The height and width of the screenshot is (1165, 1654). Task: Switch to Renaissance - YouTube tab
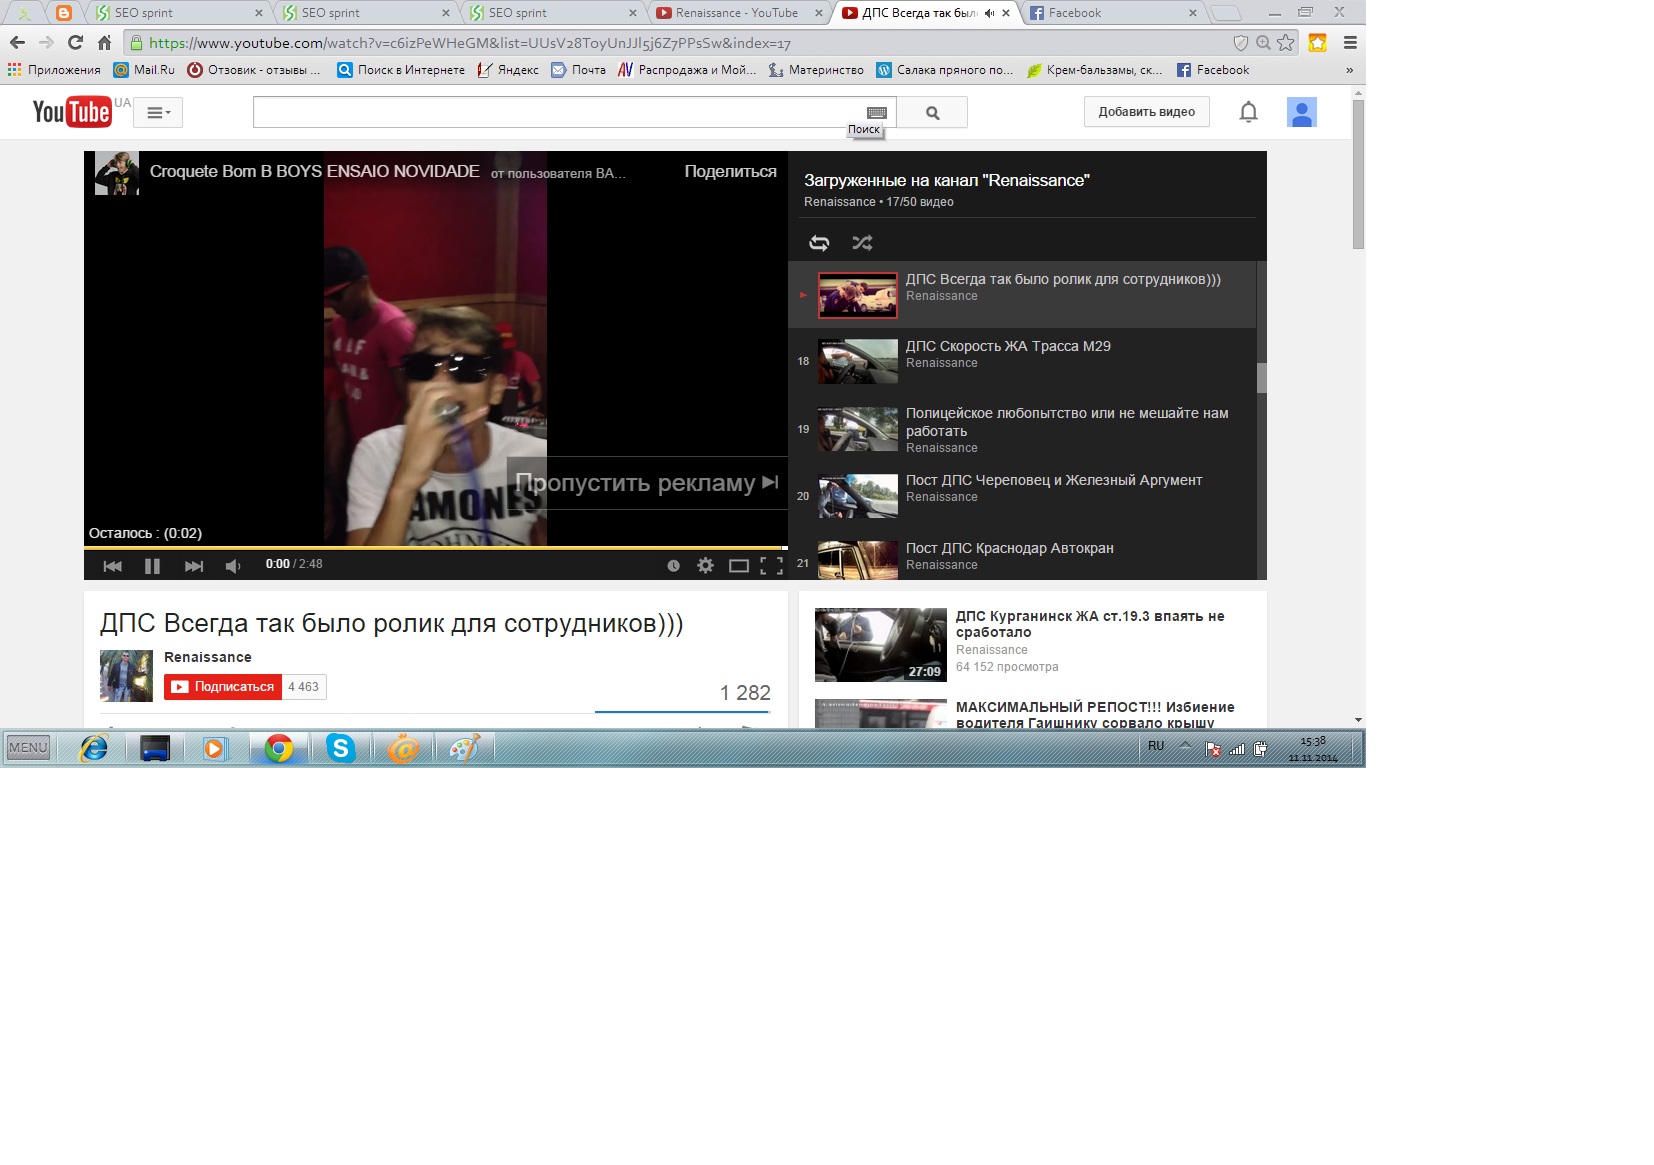click(x=738, y=13)
